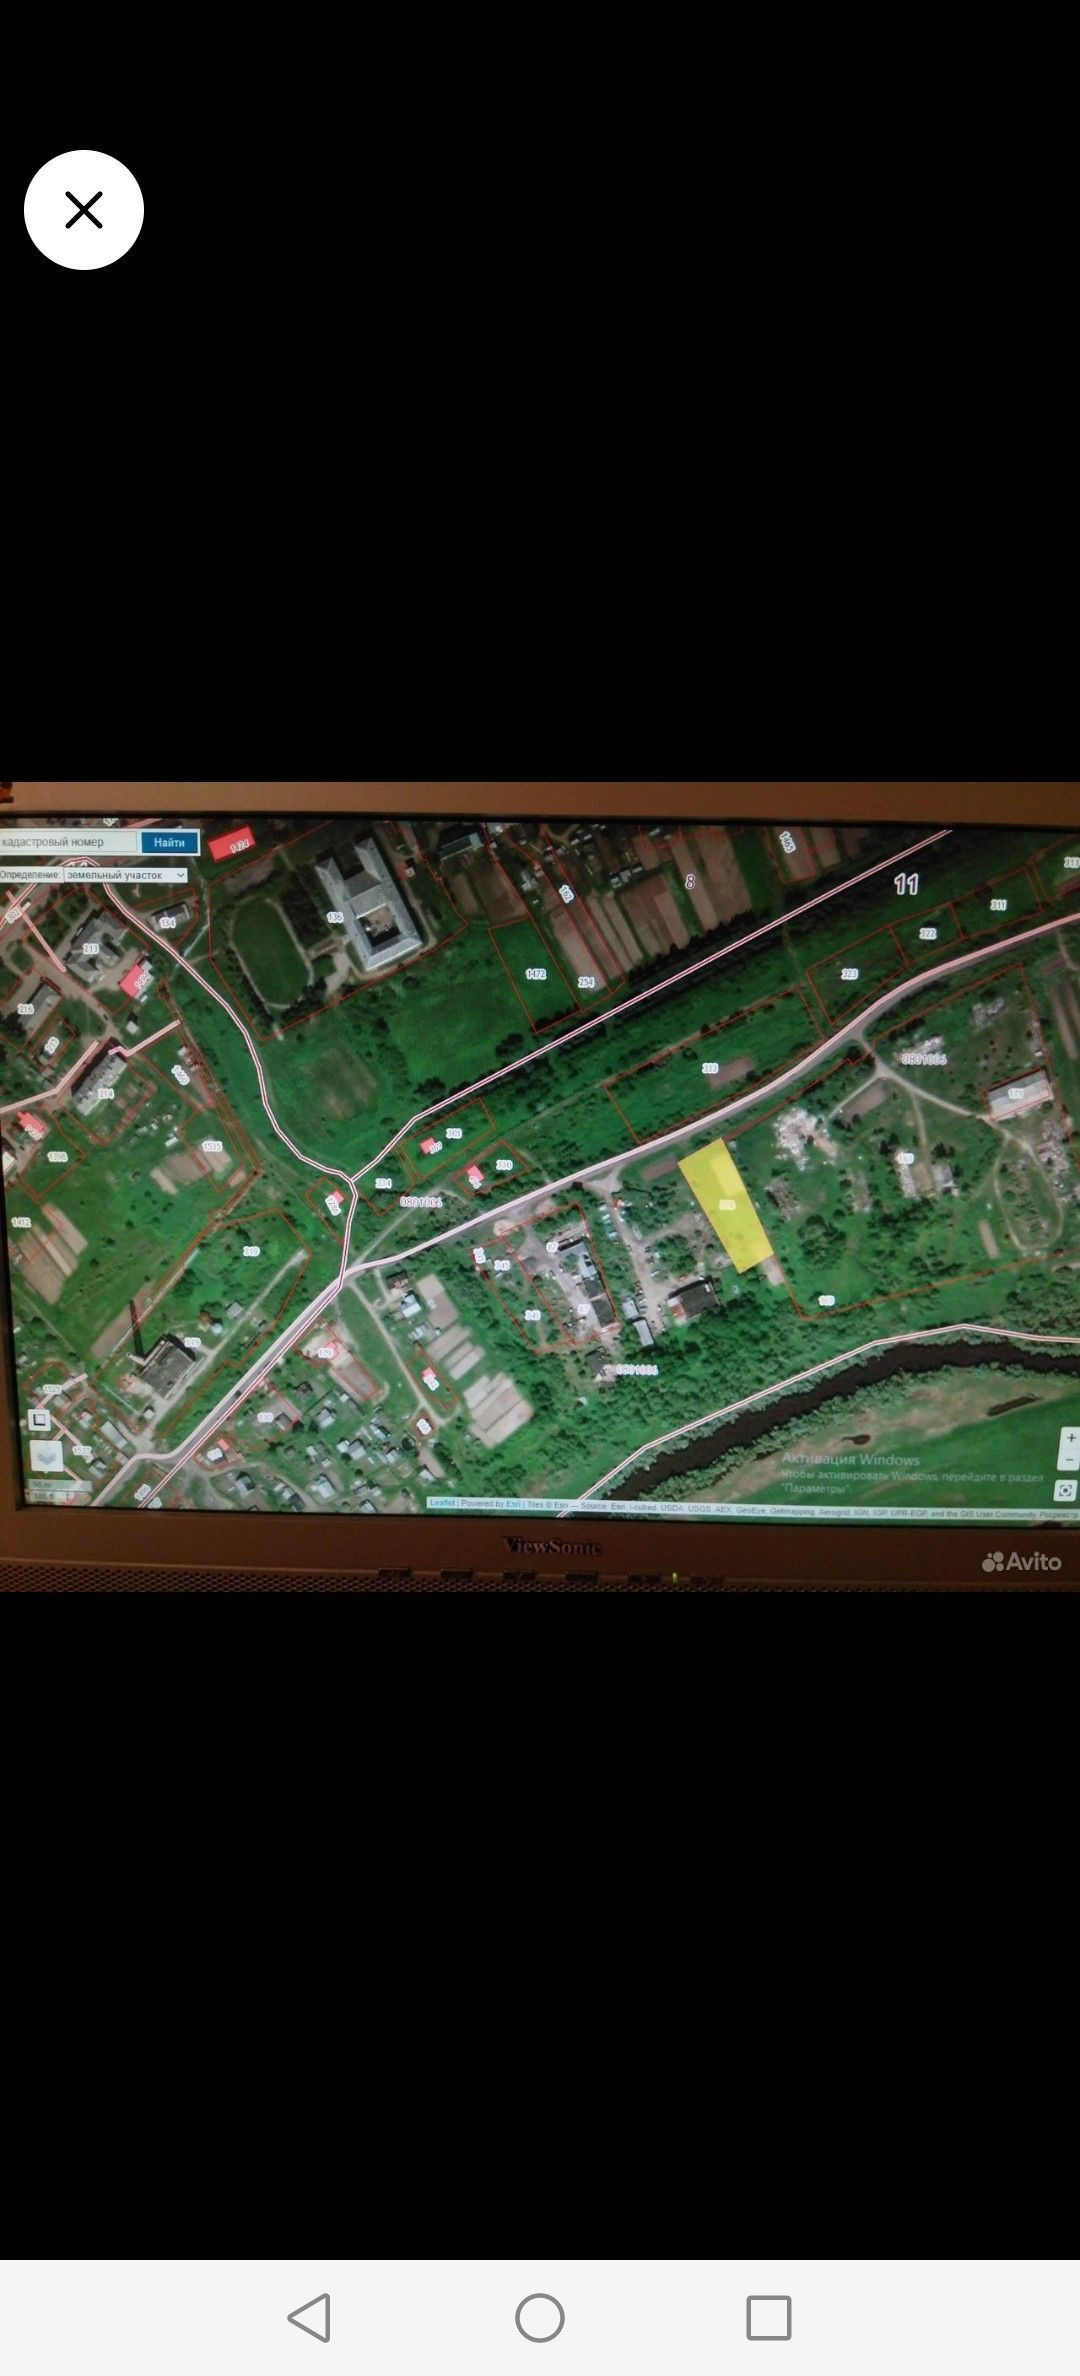Tap the Android home circle button
The height and width of the screenshot is (2376, 1080).
pyautogui.click(x=540, y=2317)
